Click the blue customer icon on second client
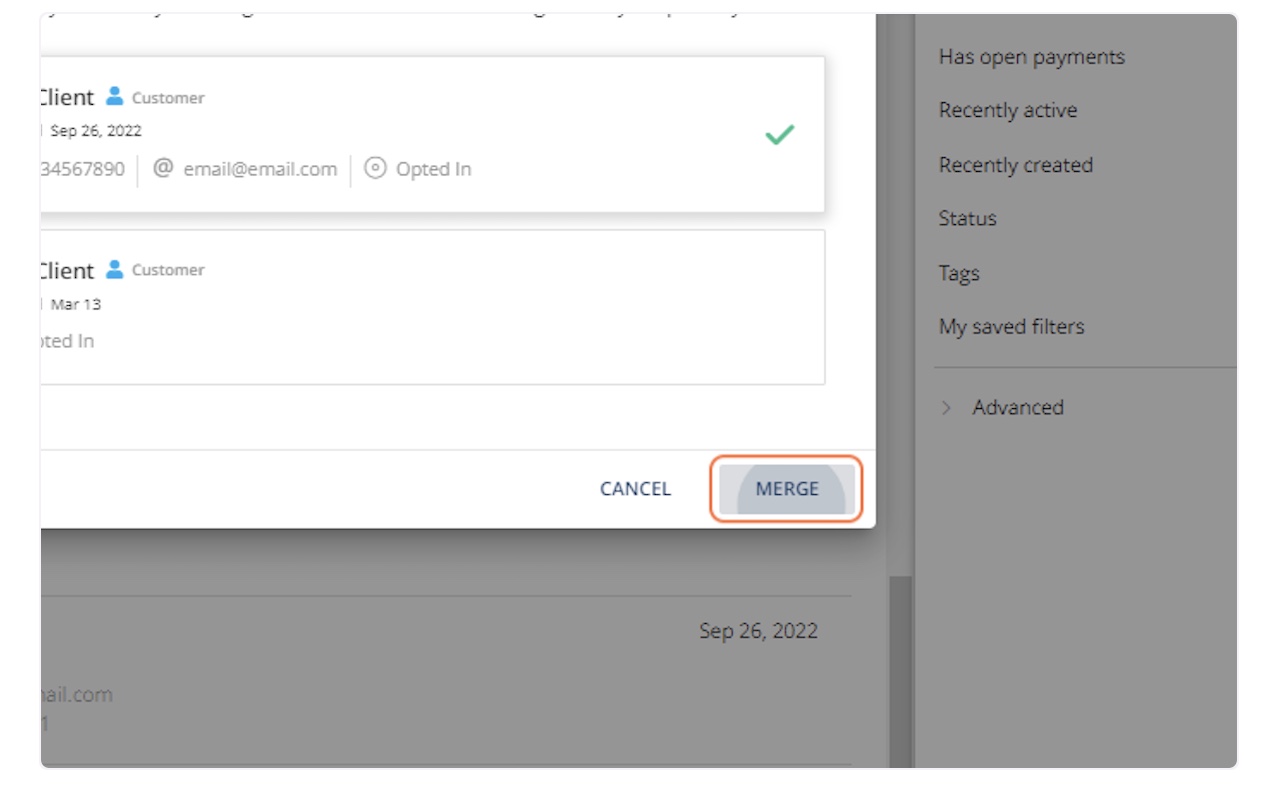The image size is (1268, 794). [x=115, y=269]
